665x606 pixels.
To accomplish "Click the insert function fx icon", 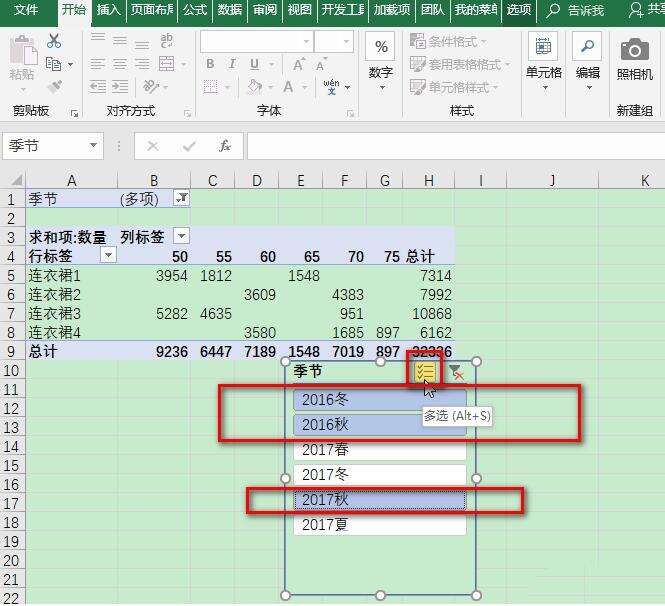I will [224, 146].
